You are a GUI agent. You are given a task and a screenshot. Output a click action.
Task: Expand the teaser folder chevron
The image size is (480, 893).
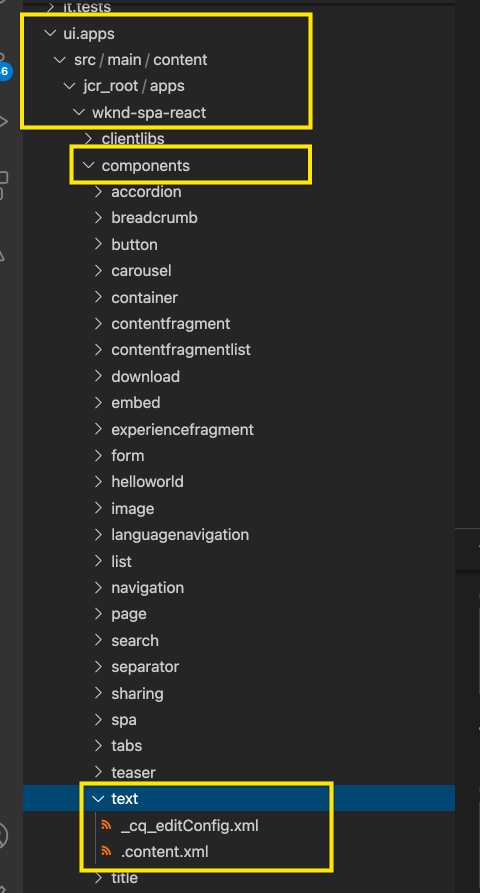tap(99, 772)
